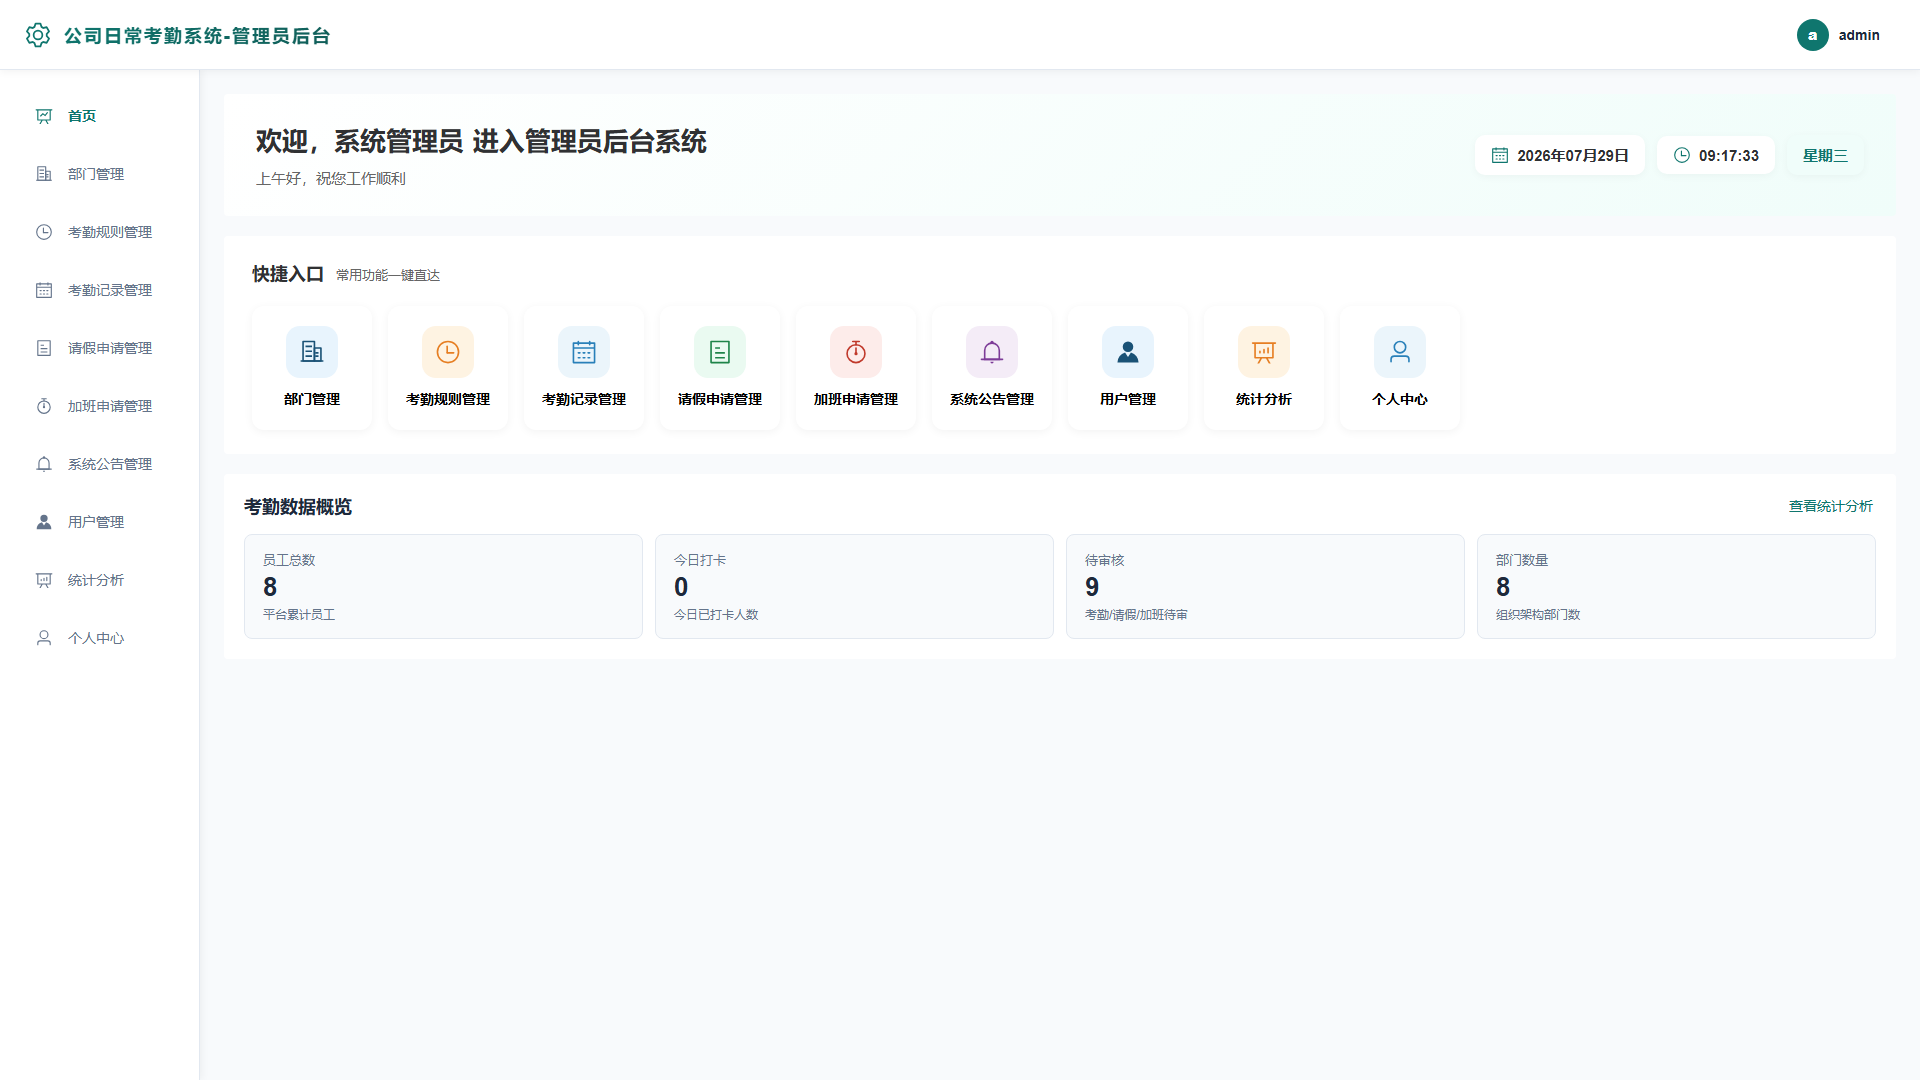Navigate to 请假申请管理 in sidebar
1920x1080 pixels.
(x=100, y=348)
